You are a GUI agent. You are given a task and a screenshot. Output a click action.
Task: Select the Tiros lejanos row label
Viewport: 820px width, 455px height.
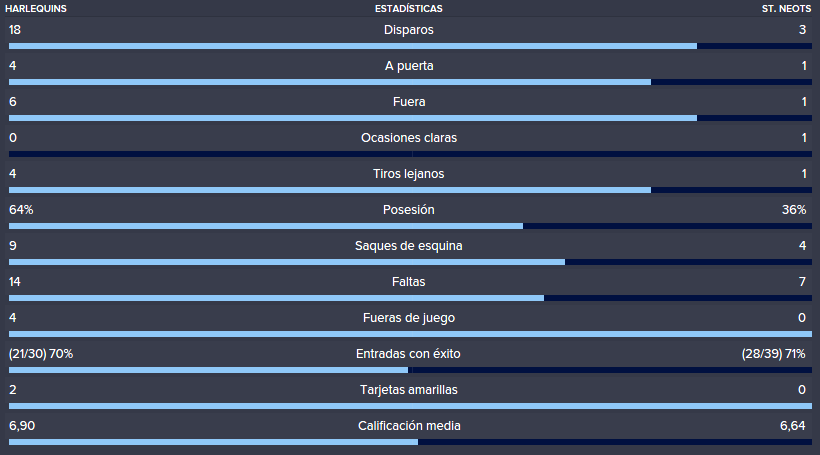(408, 174)
